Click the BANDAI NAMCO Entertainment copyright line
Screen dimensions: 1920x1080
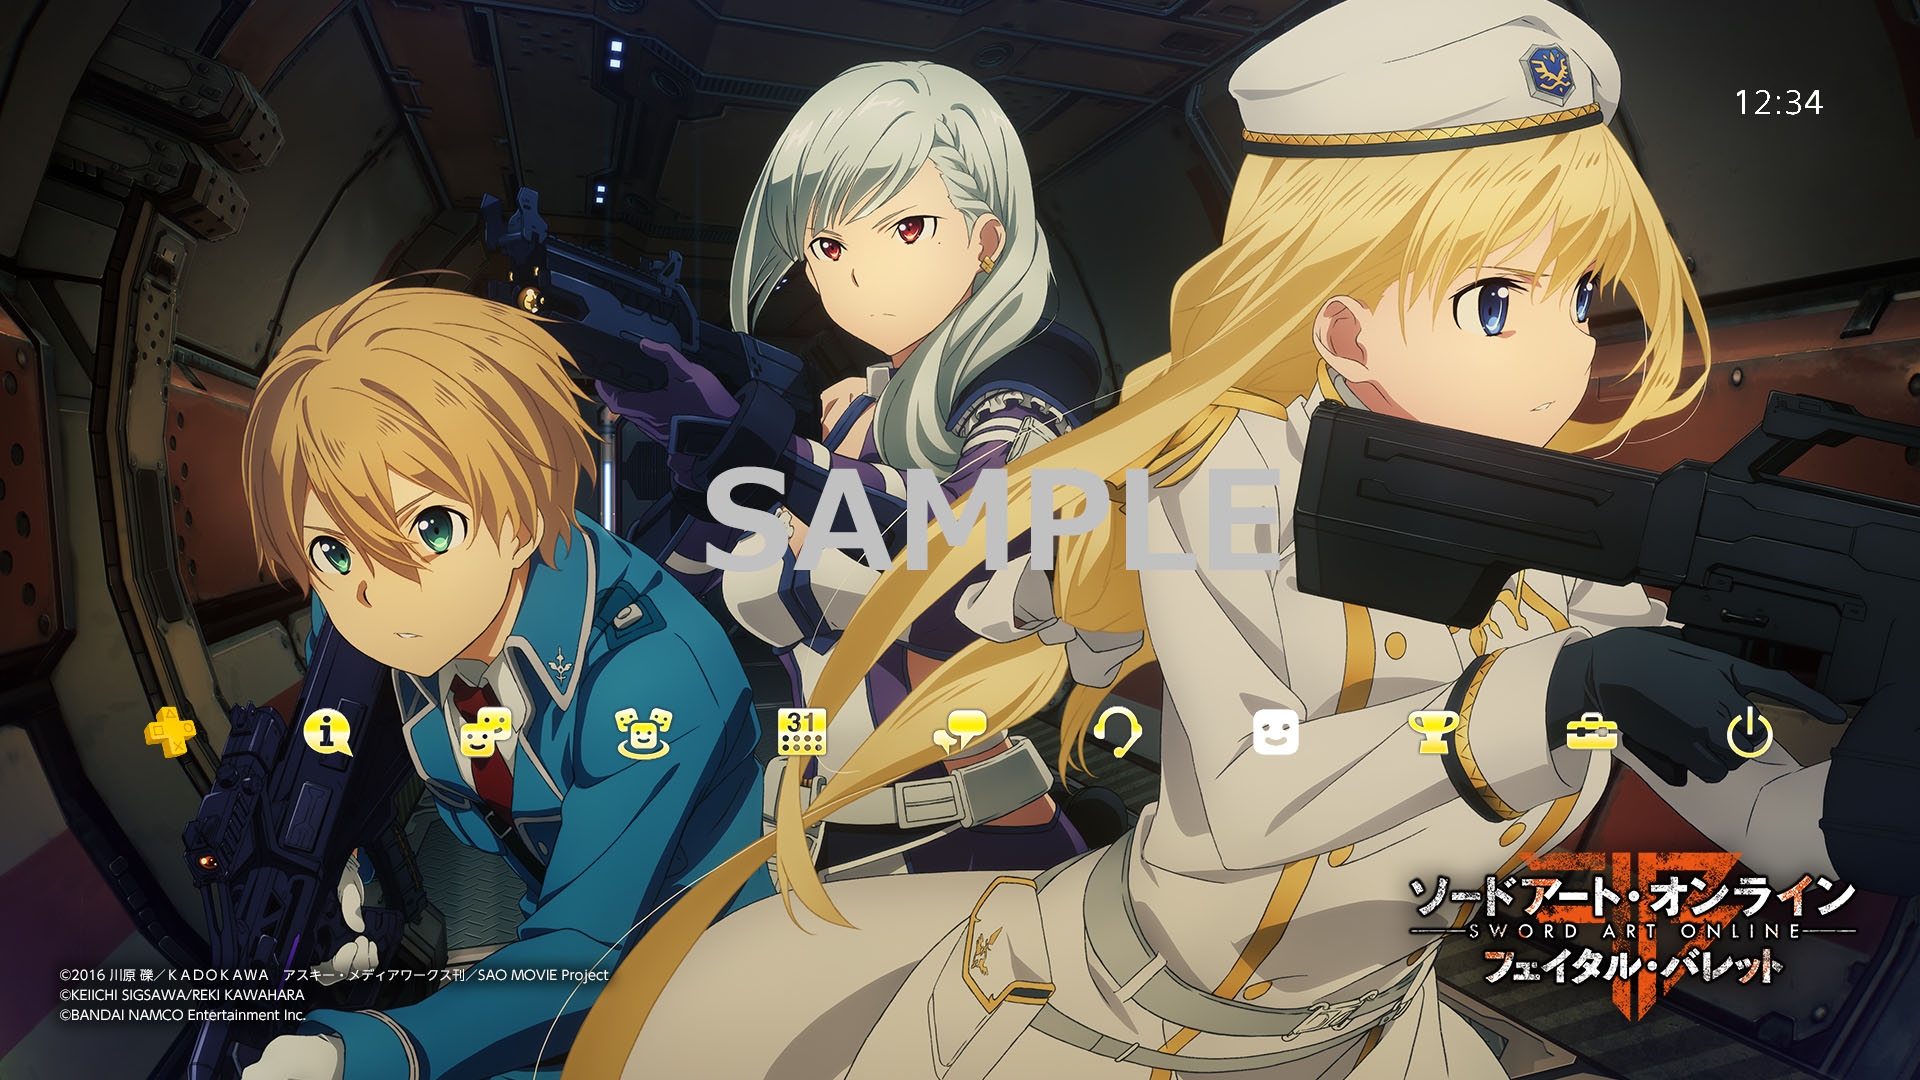click(x=182, y=1015)
